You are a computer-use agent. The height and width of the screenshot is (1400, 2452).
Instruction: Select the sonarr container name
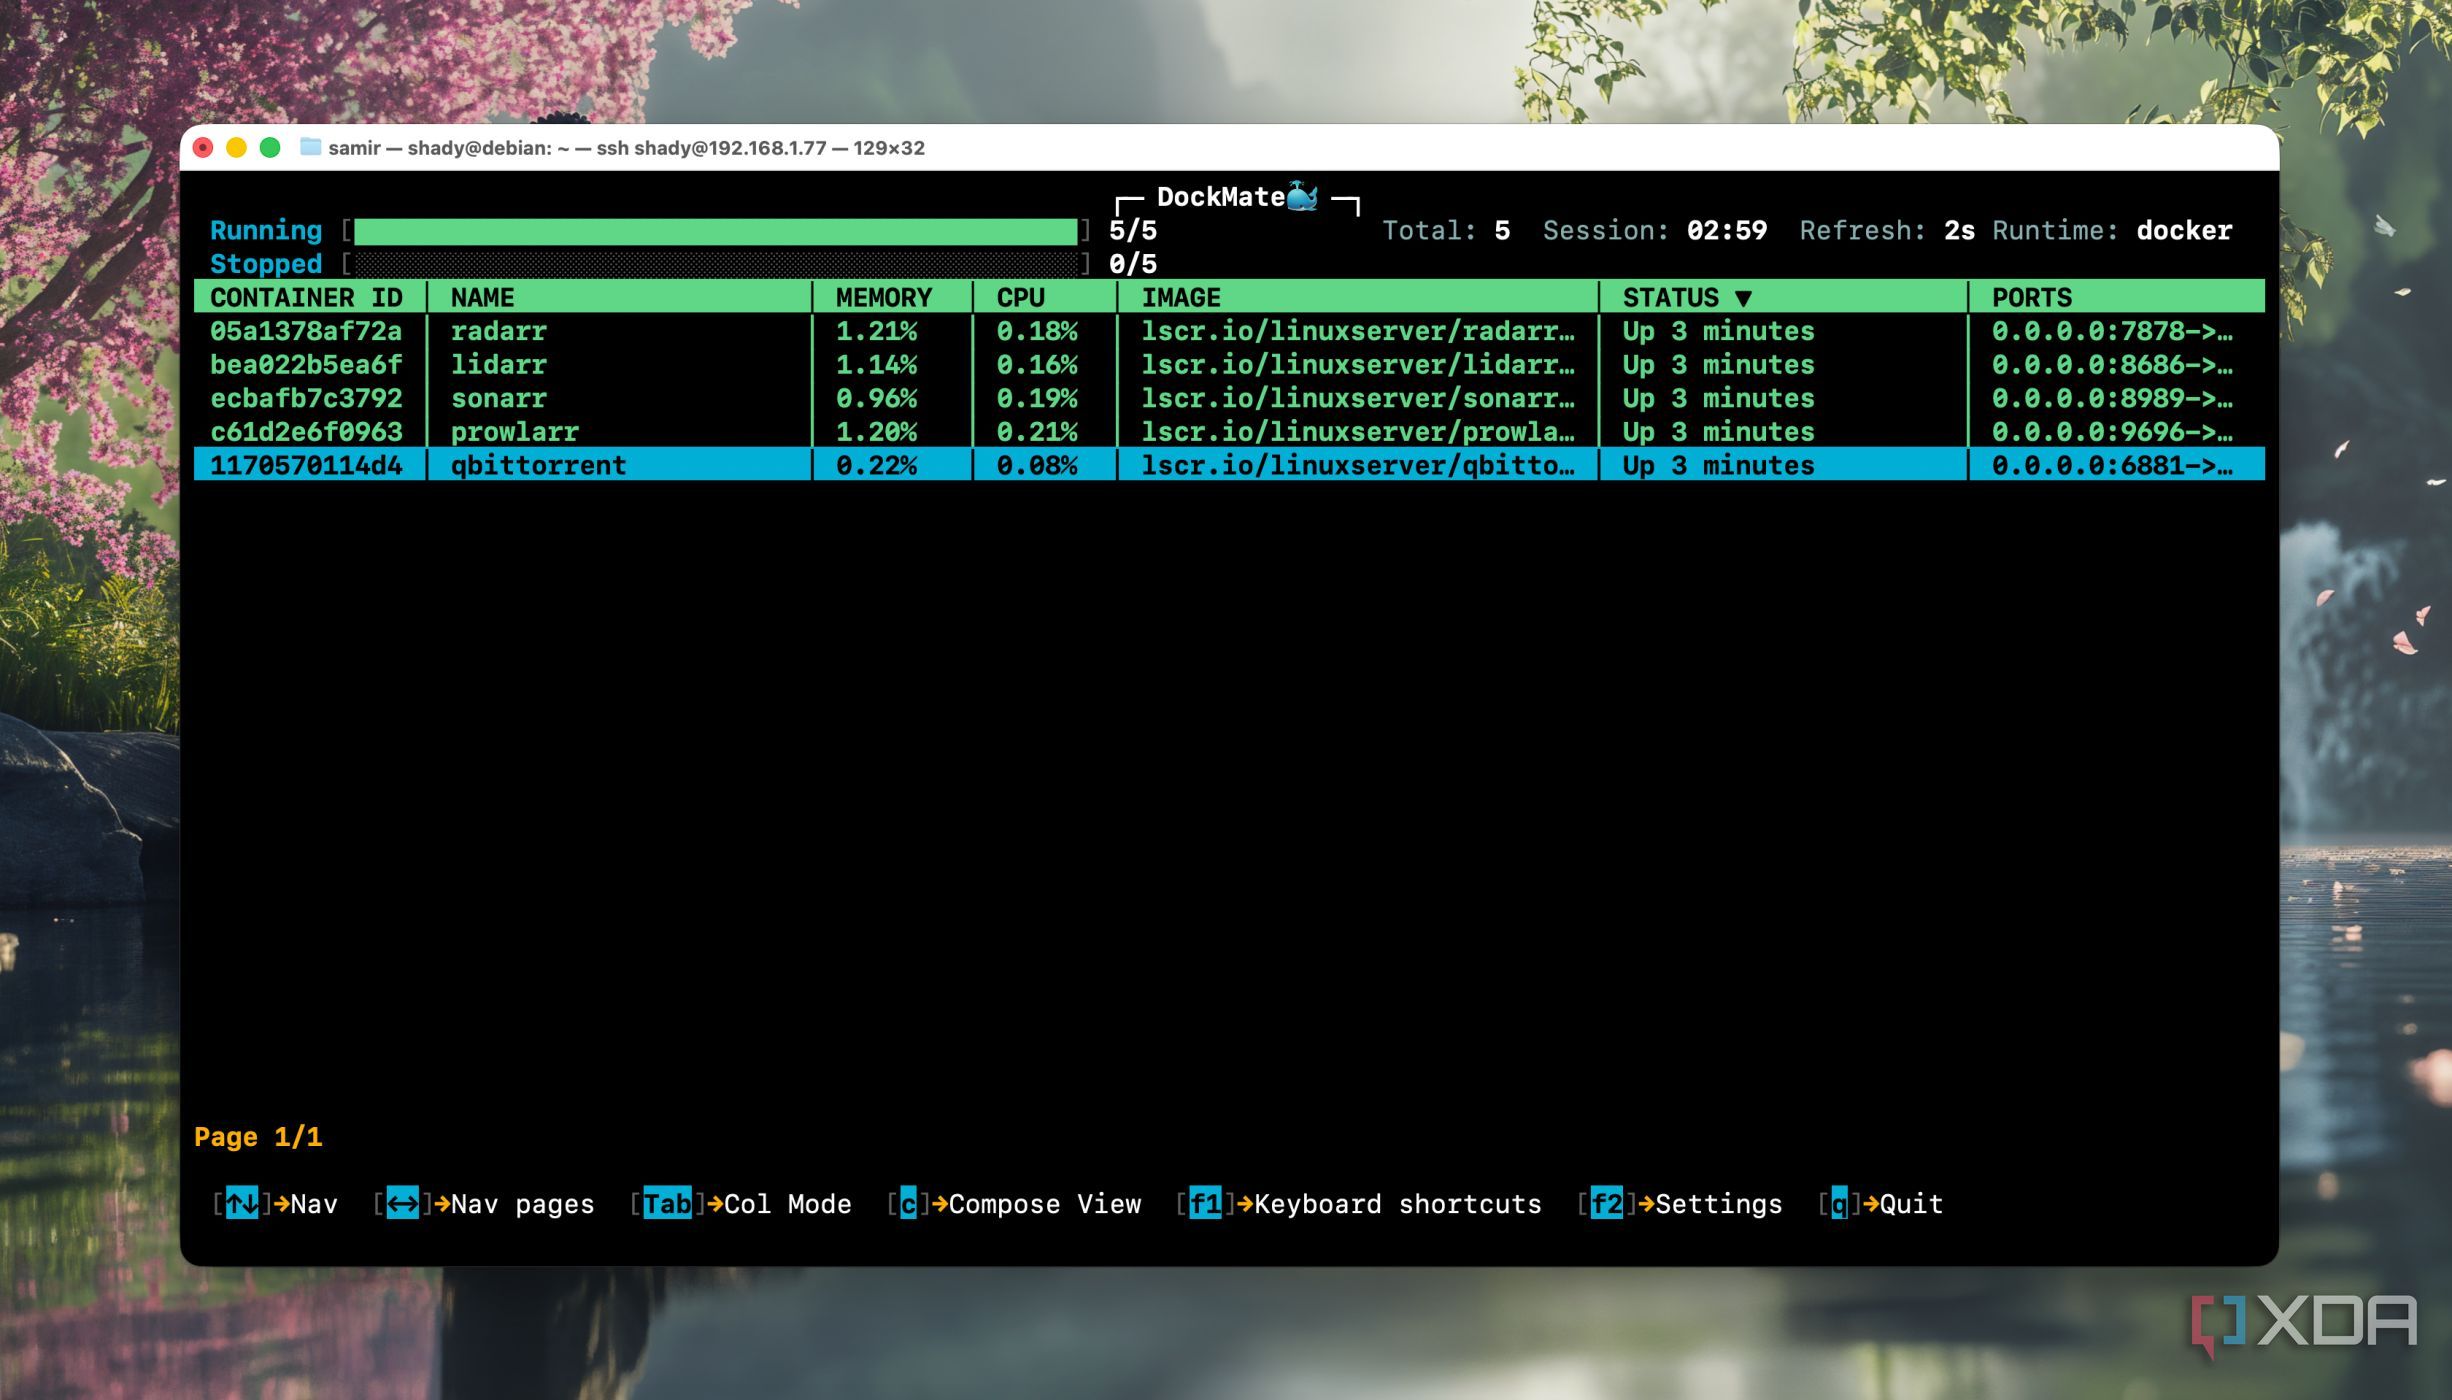tap(498, 398)
